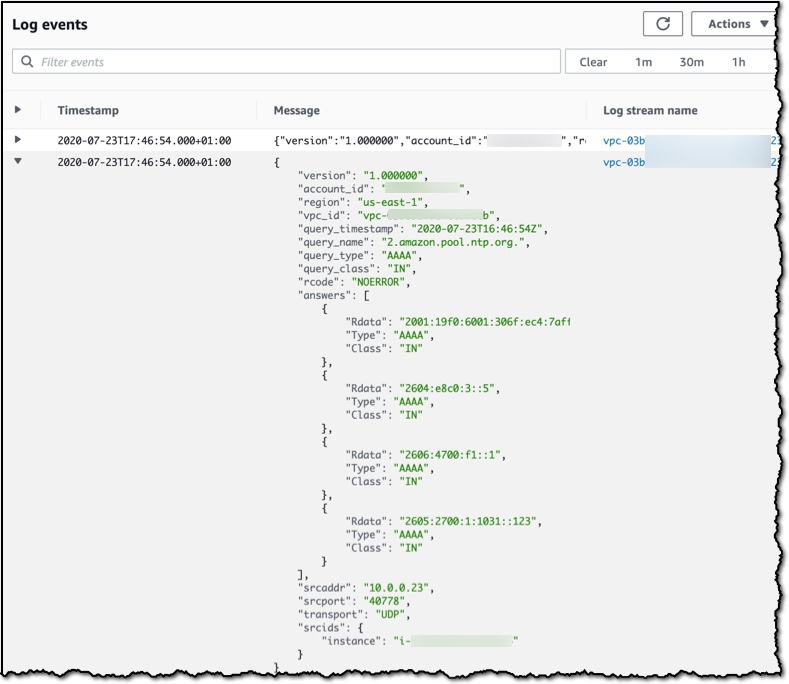
Task: Click the Log events heading
Action: 50,25
